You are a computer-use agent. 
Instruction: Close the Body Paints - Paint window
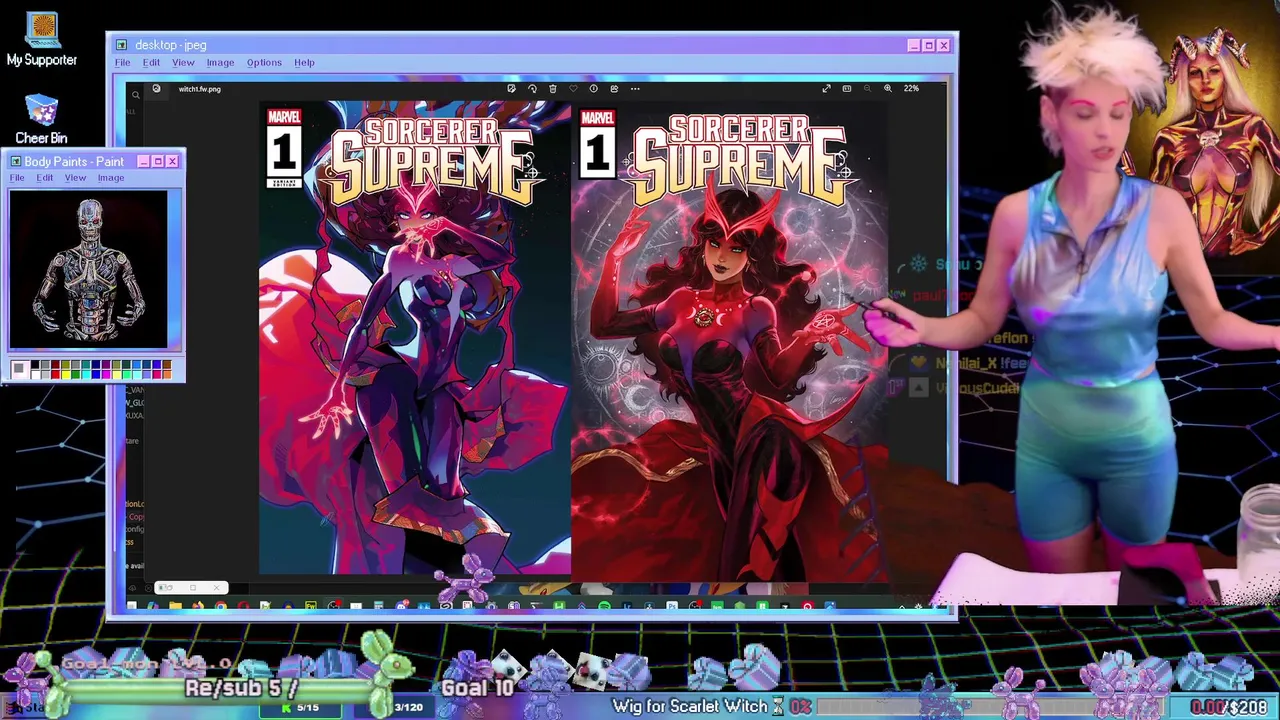pos(172,161)
